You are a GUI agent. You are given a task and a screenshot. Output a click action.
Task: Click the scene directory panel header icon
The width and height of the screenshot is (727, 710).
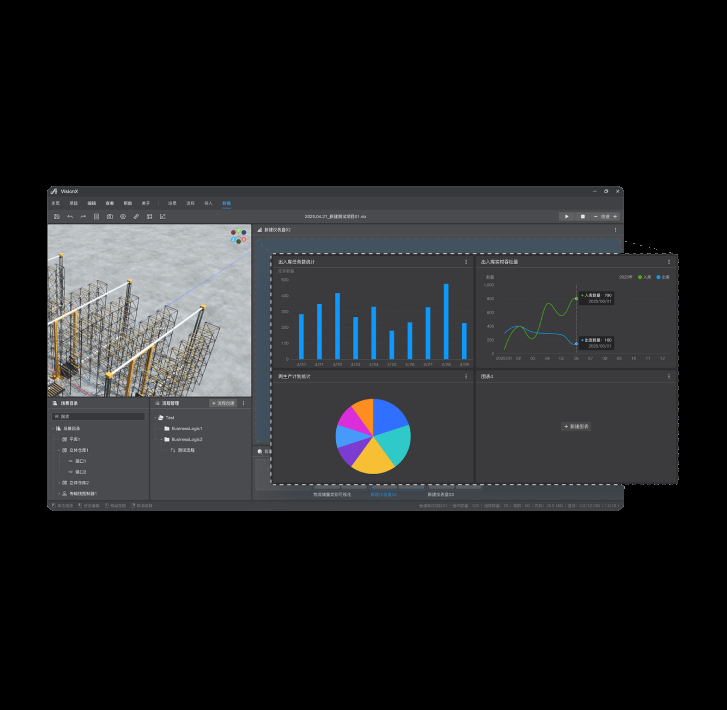[55, 403]
